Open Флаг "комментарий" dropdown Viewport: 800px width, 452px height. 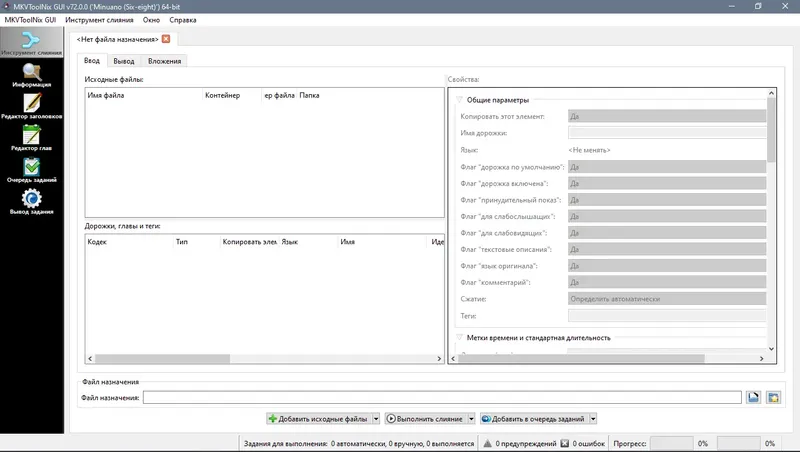point(667,282)
